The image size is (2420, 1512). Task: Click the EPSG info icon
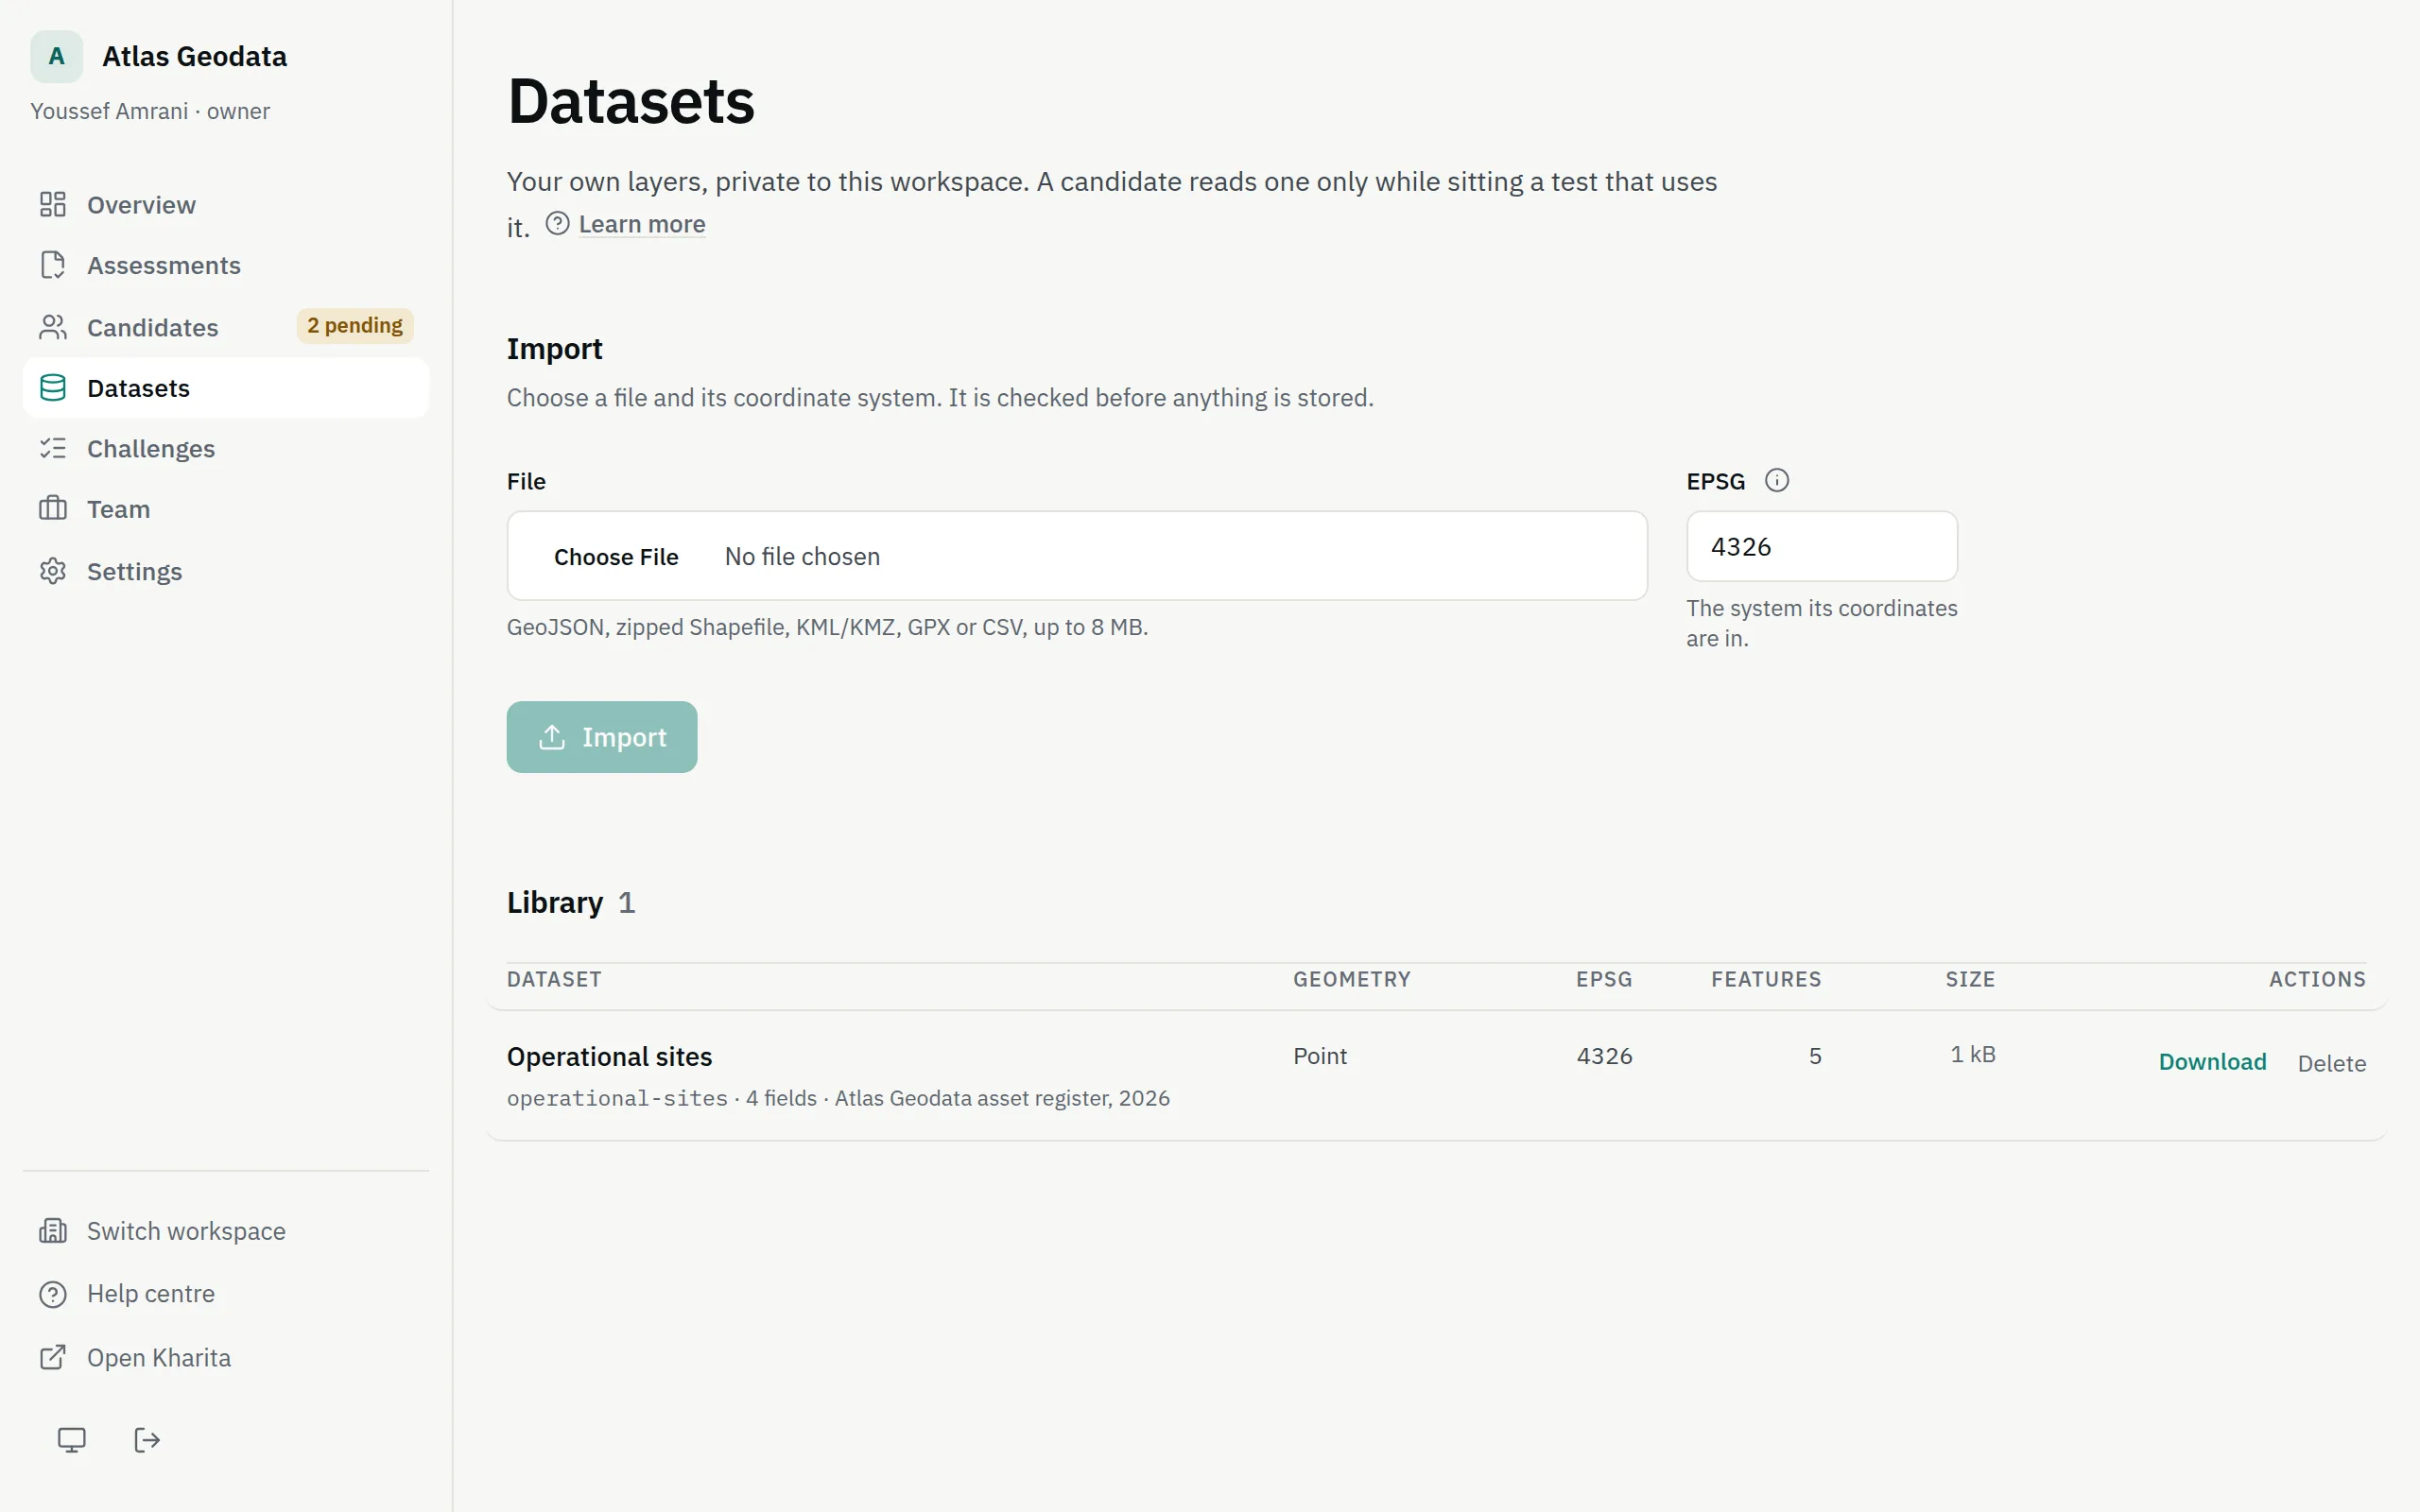[1777, 481]
